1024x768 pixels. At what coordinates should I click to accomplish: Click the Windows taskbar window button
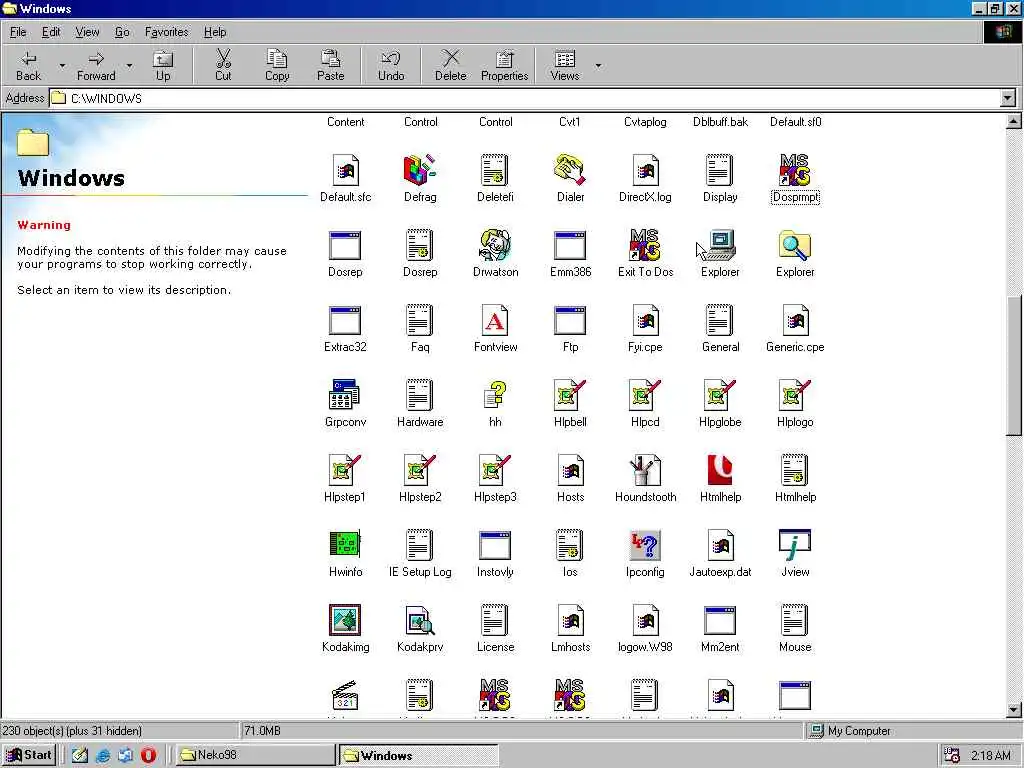418,755
